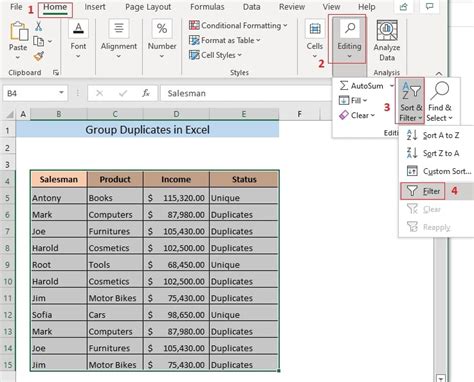Switch to the Data tab

point(251,7)
